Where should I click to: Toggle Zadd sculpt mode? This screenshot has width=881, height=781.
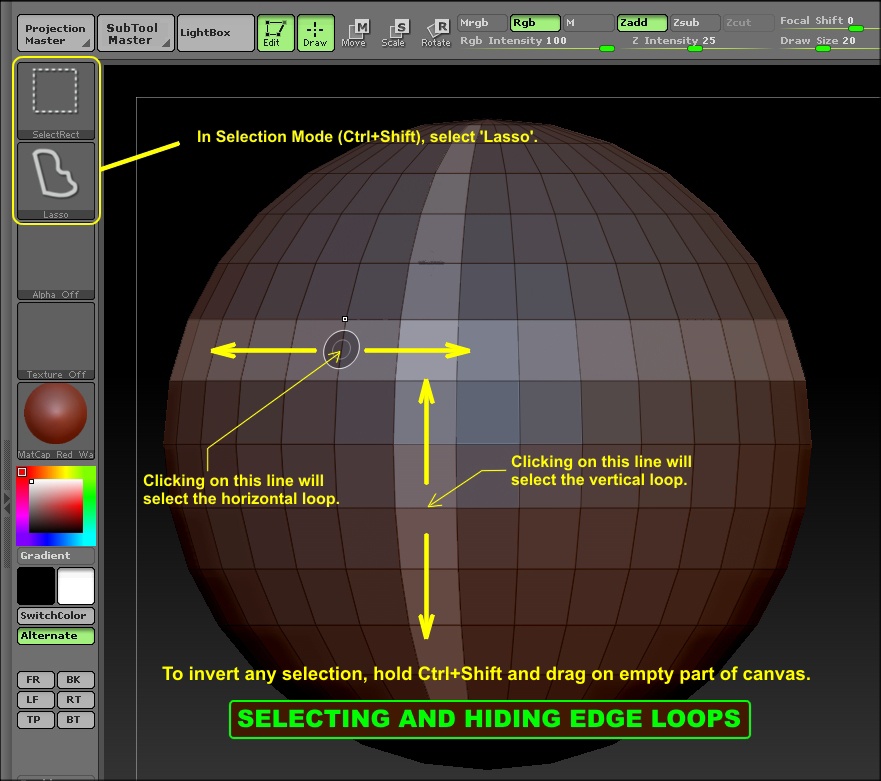pos(642,23)
